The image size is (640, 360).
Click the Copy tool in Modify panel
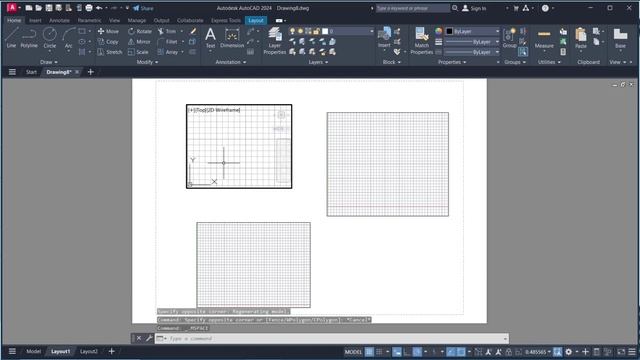[108, 42]
